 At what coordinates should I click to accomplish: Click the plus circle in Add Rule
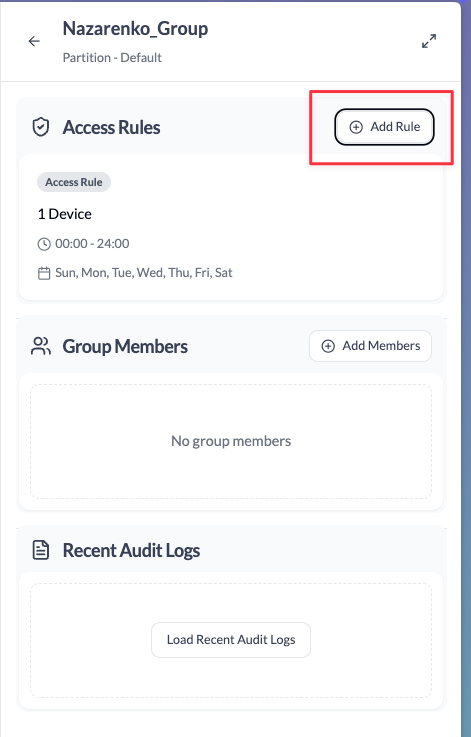356,127
